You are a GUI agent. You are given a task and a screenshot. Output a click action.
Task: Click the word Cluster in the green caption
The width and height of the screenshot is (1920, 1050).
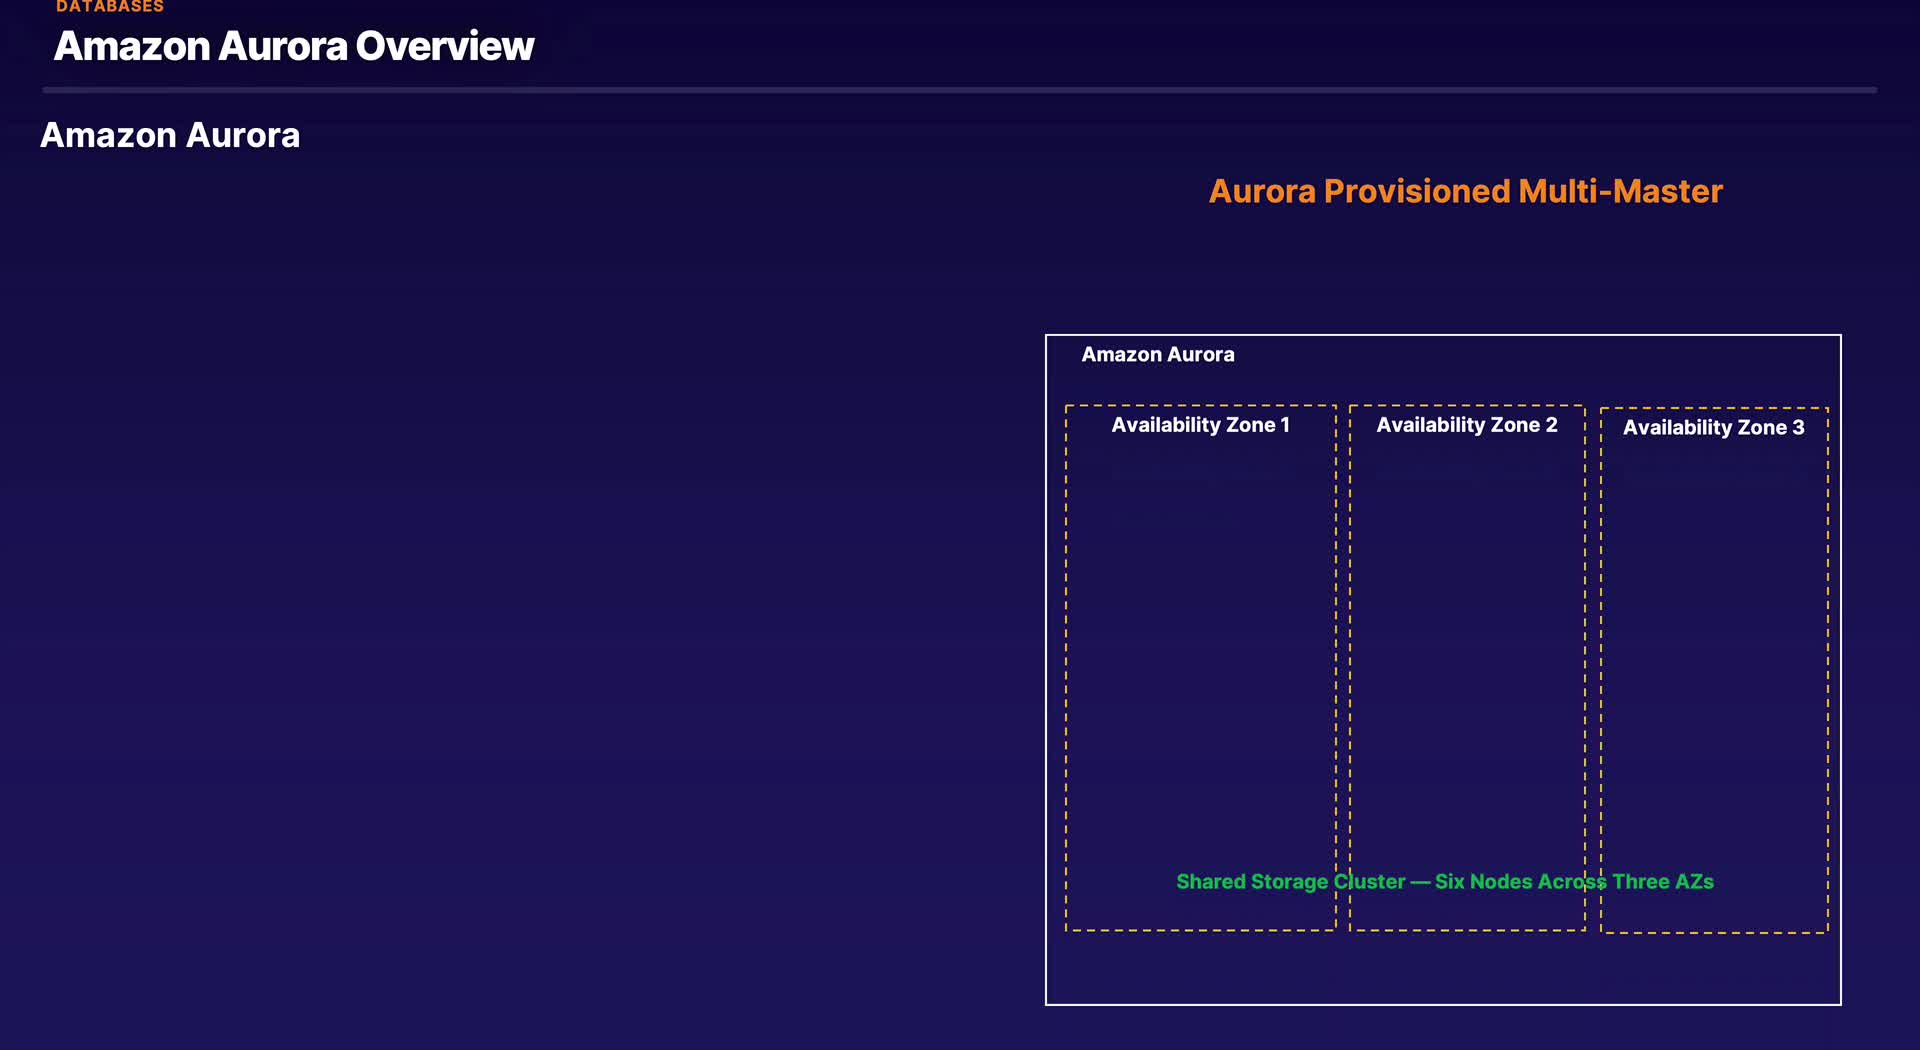coord(1370,882)
